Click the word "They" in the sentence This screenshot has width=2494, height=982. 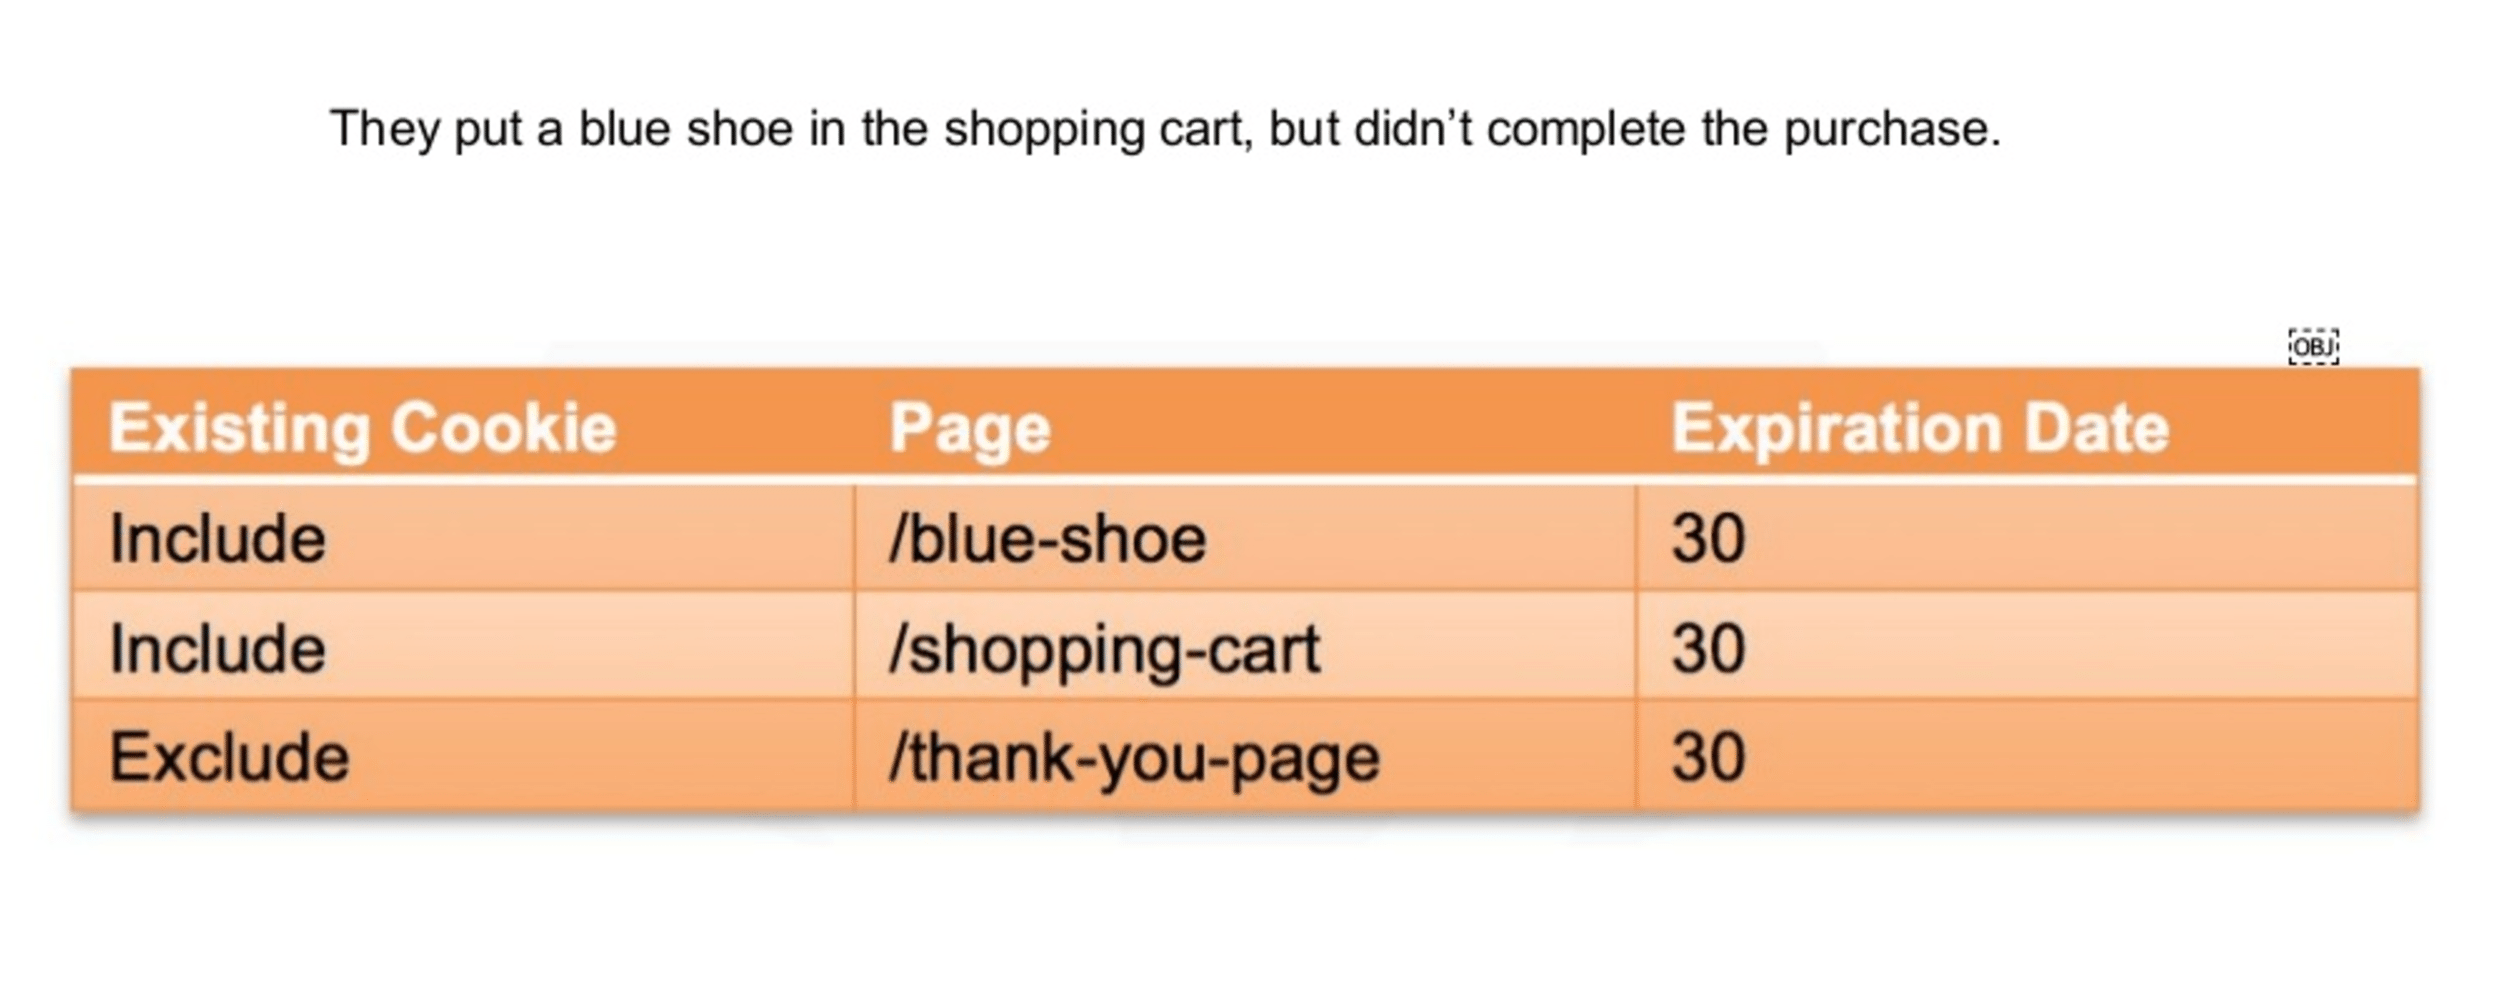pyautogui.click(x=384, y=129)
